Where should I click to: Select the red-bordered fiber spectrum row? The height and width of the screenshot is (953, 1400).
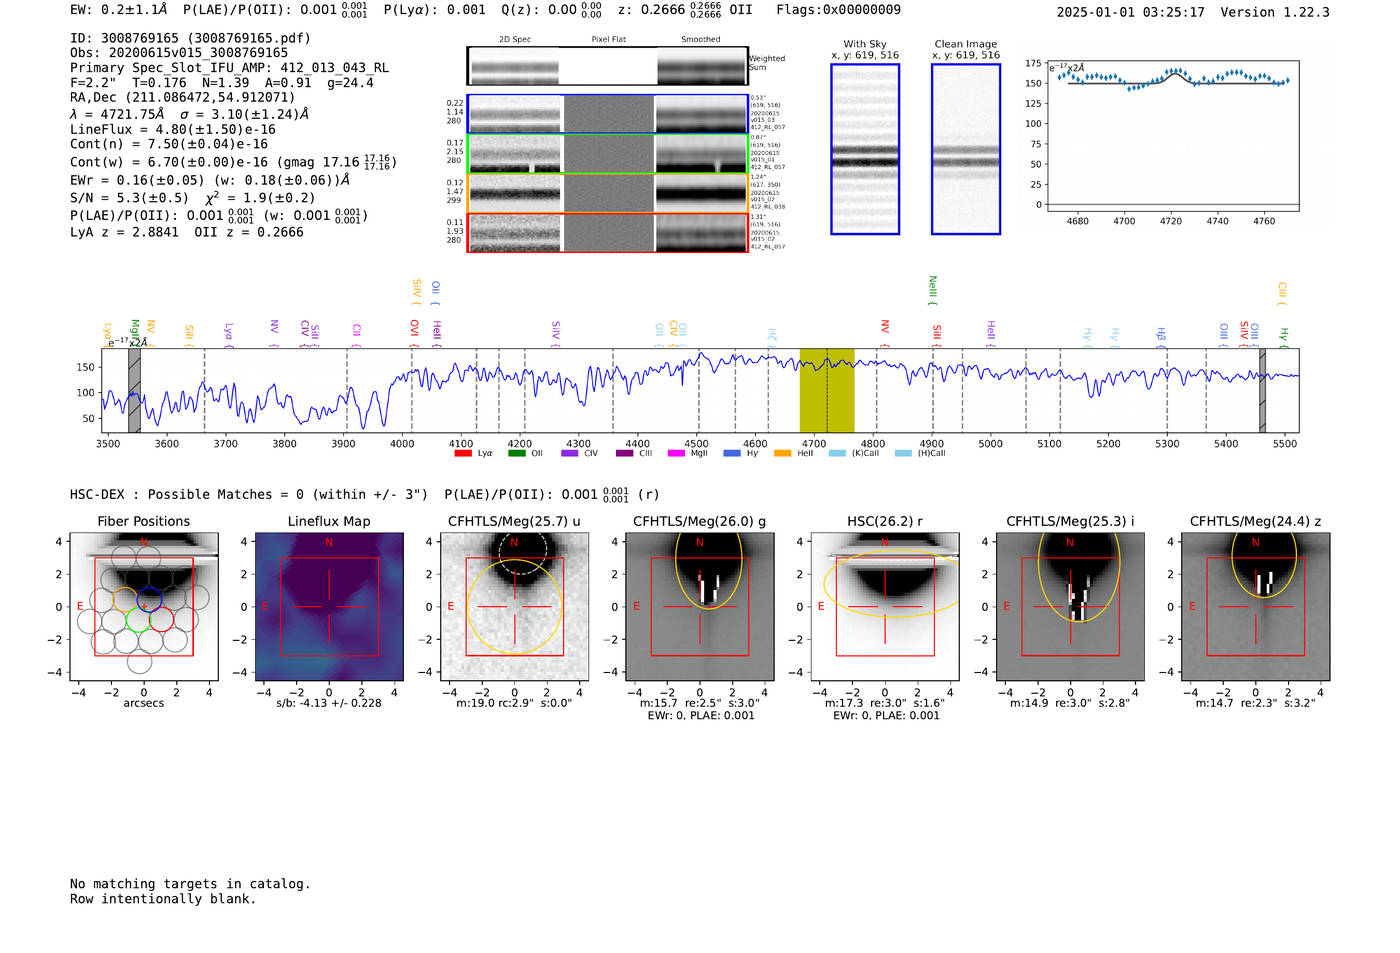coord(608,232)
